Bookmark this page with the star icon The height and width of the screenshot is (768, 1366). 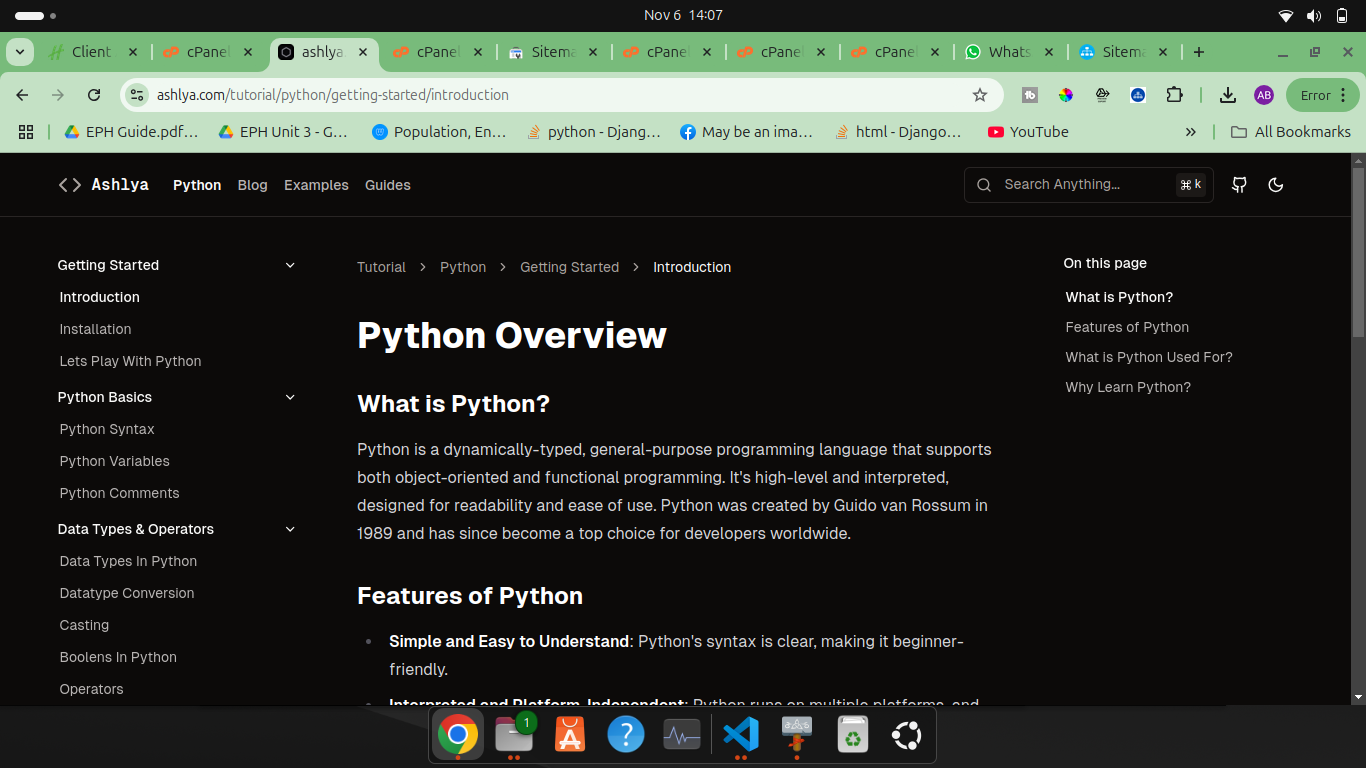pos(980,95)
